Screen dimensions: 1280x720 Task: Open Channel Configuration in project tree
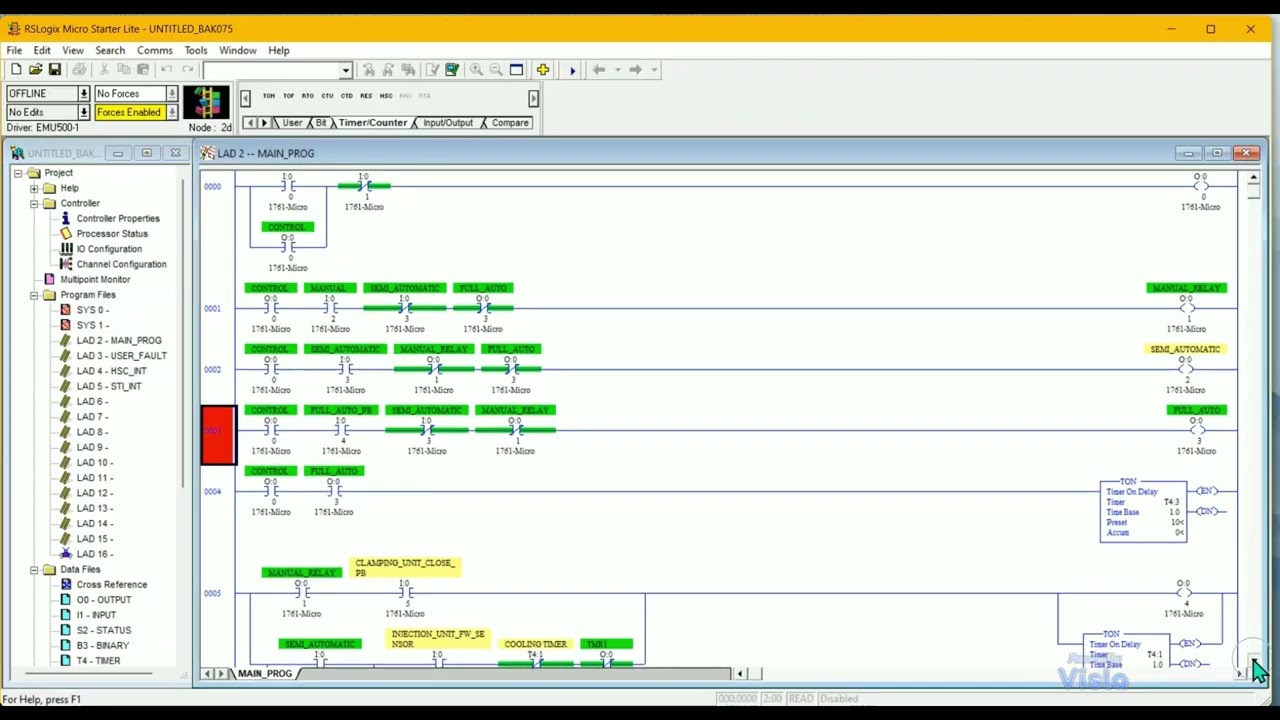121,264
